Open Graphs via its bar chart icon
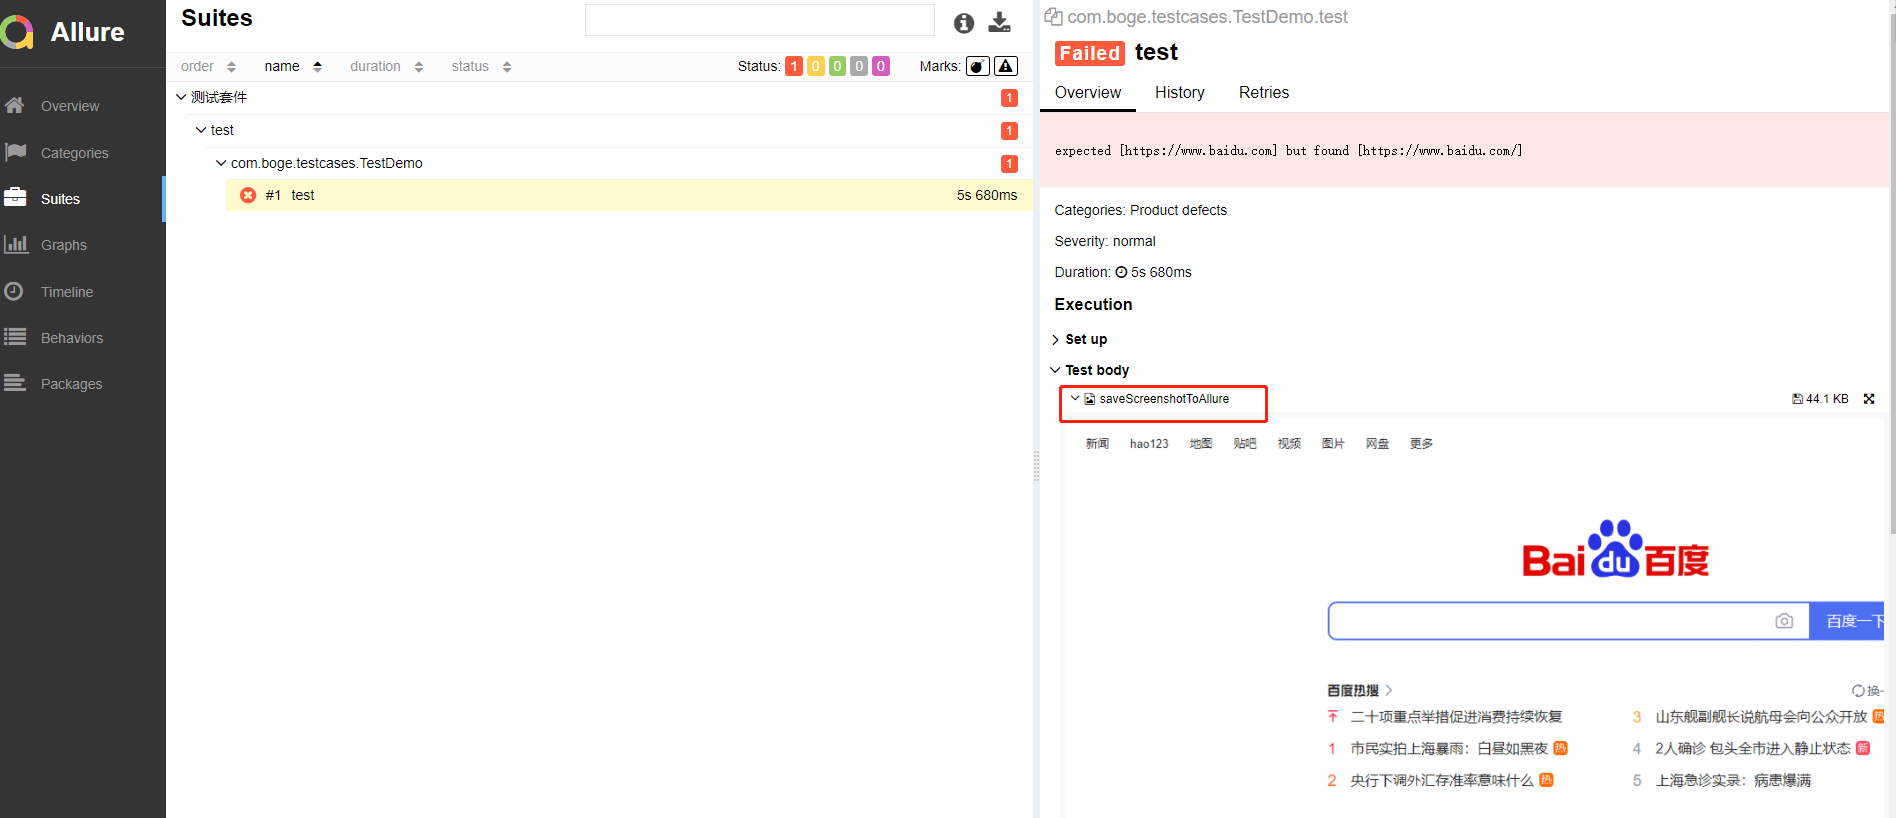This screenshot has height=818, width=1896. point(15,244)
